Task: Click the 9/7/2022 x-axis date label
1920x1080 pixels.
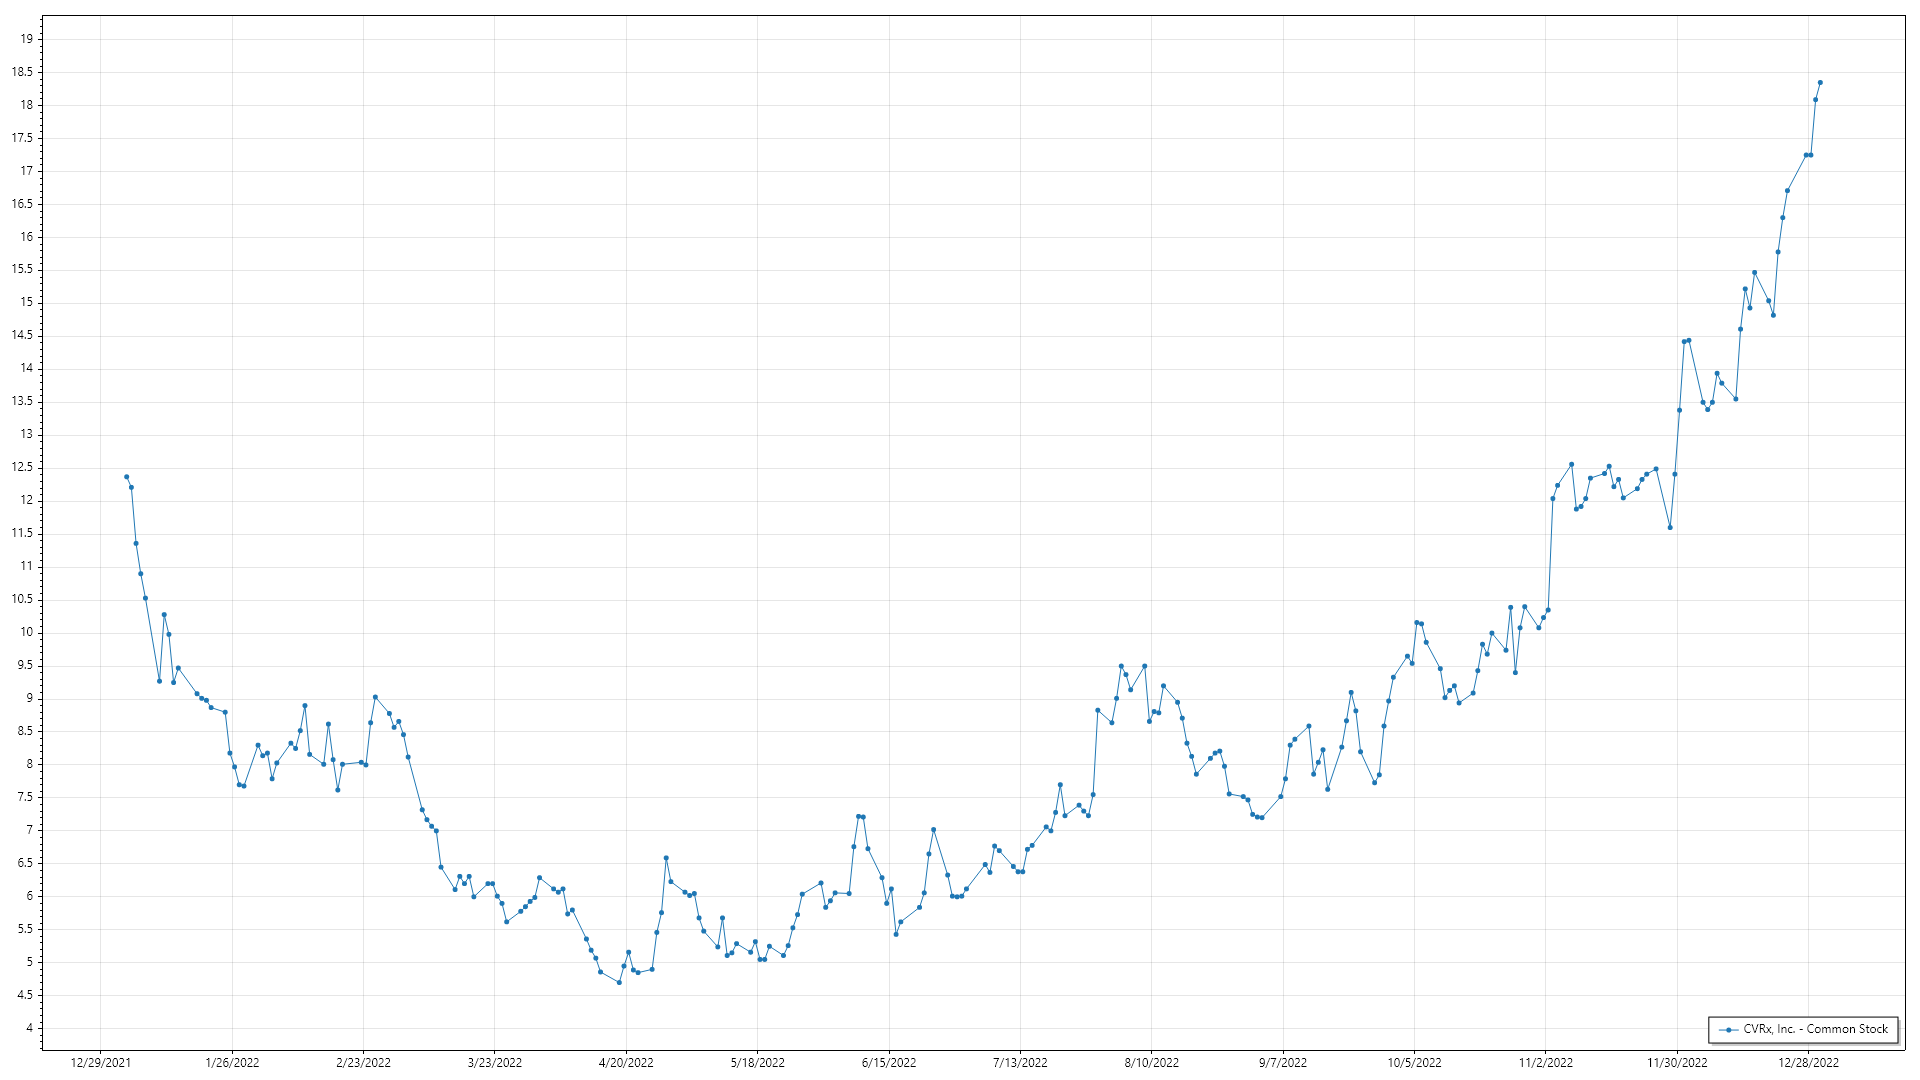Action: coord(1283,1063)
